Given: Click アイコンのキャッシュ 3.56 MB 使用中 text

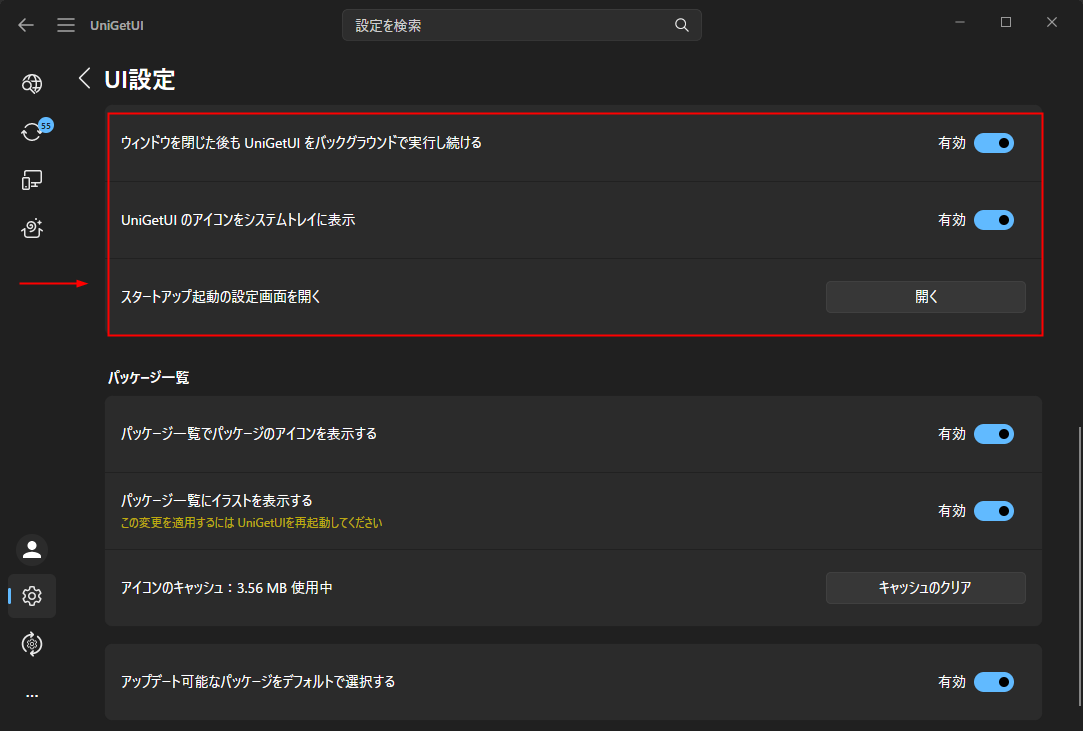Looking at the screenshot, I should tap(227, 588).
